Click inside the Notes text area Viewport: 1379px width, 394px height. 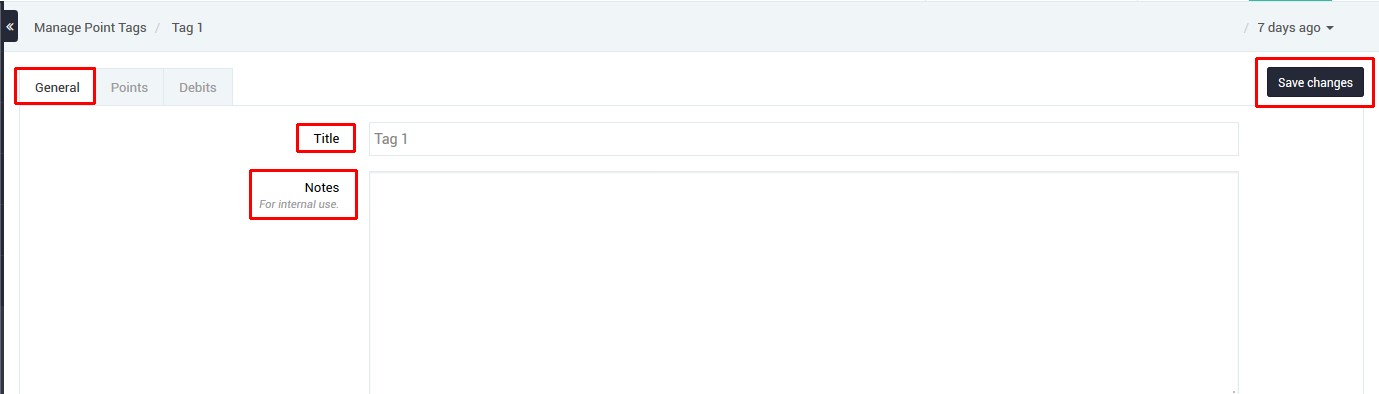click(x=804, y=283)
